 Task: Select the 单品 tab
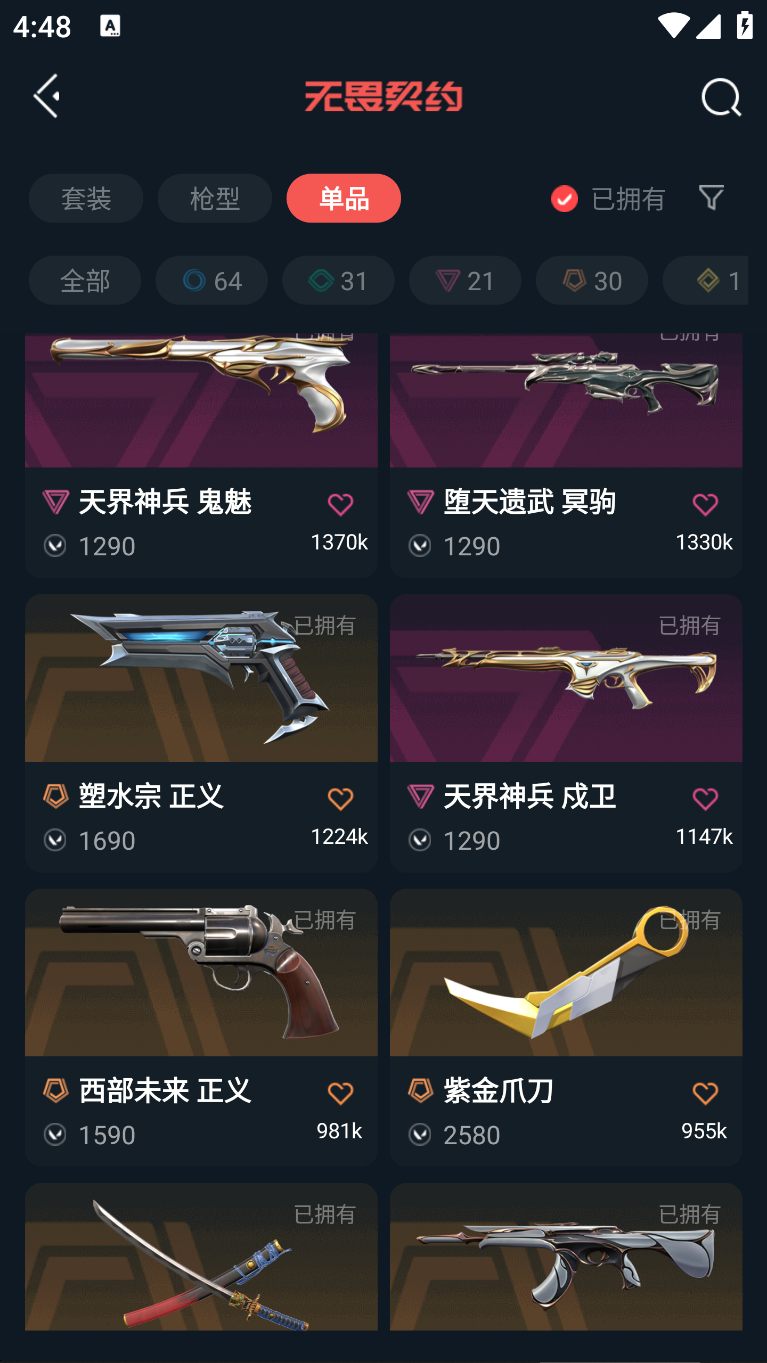point(344,198)
